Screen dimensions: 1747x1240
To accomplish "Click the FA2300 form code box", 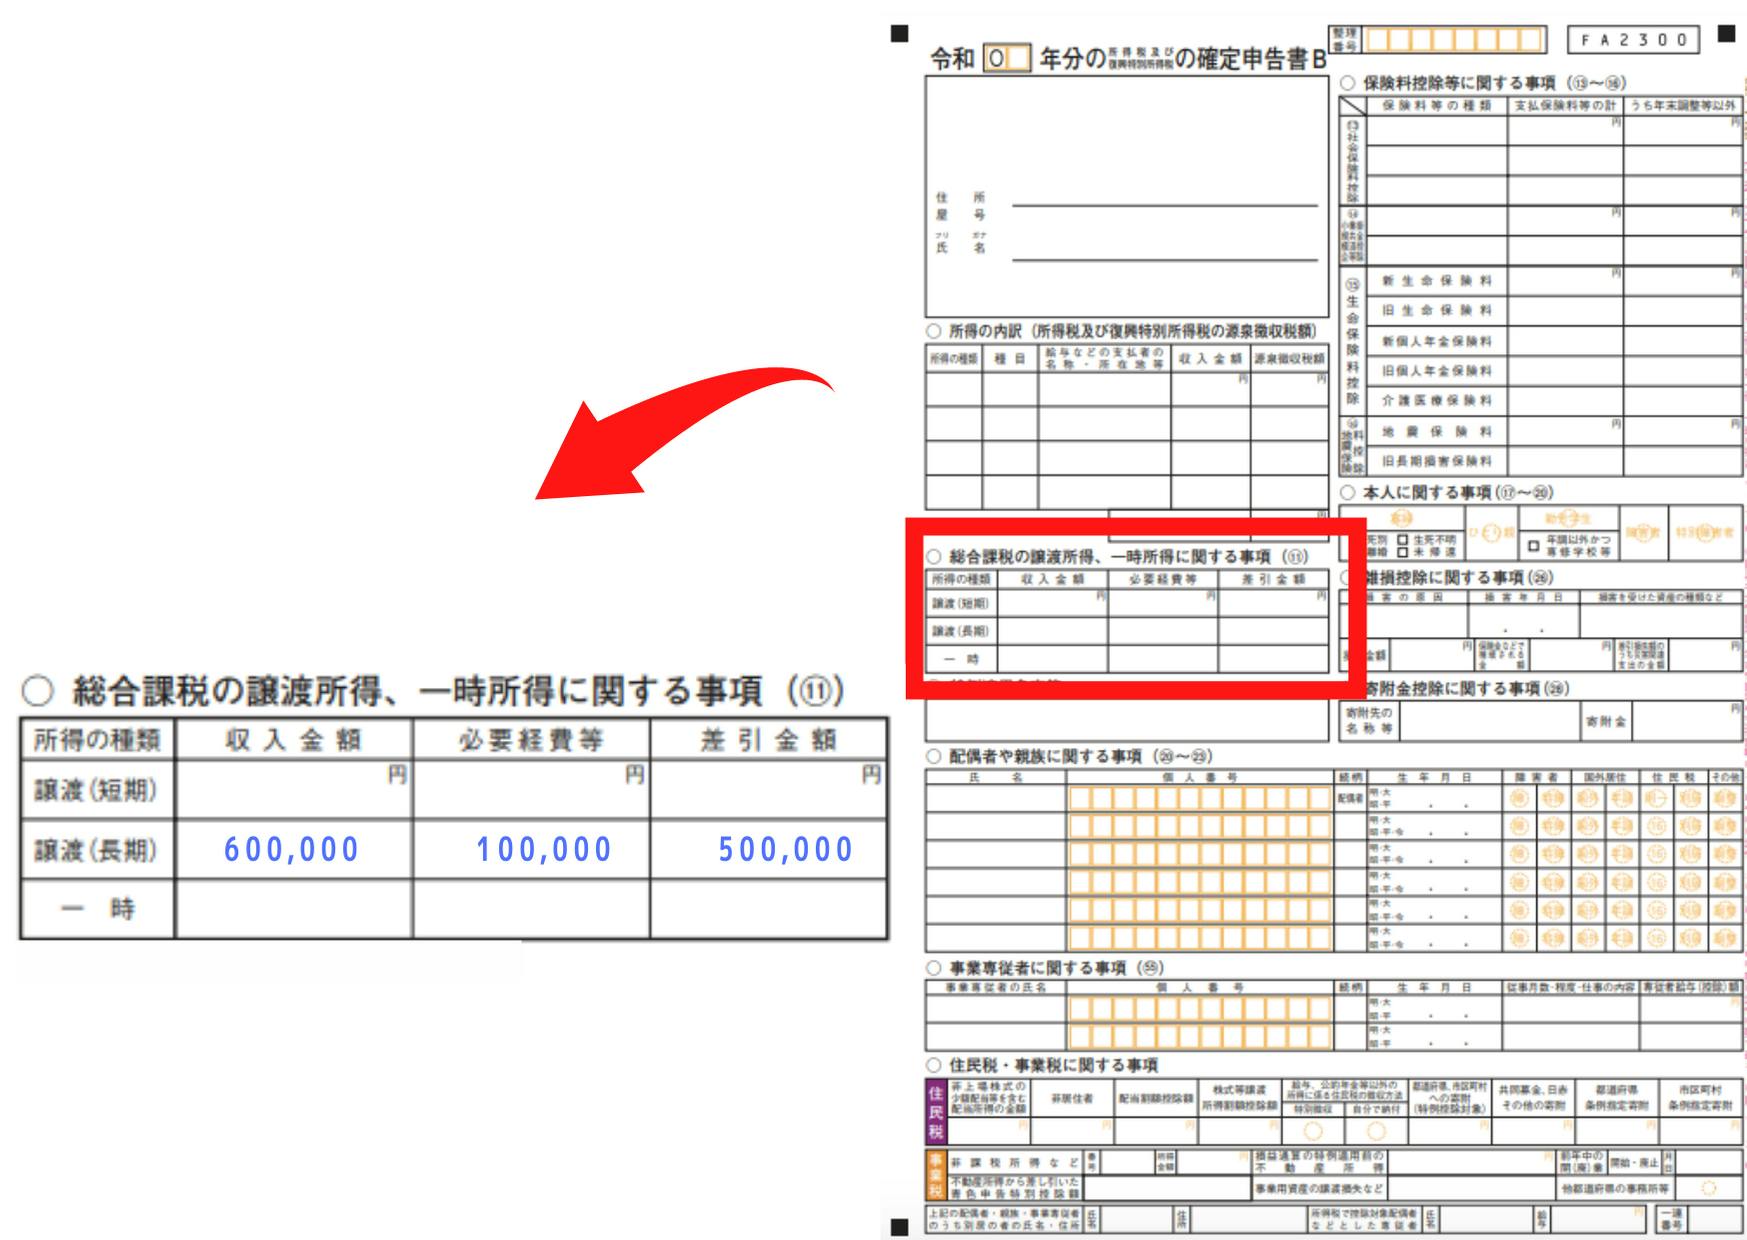I will tap(1633, 40).
